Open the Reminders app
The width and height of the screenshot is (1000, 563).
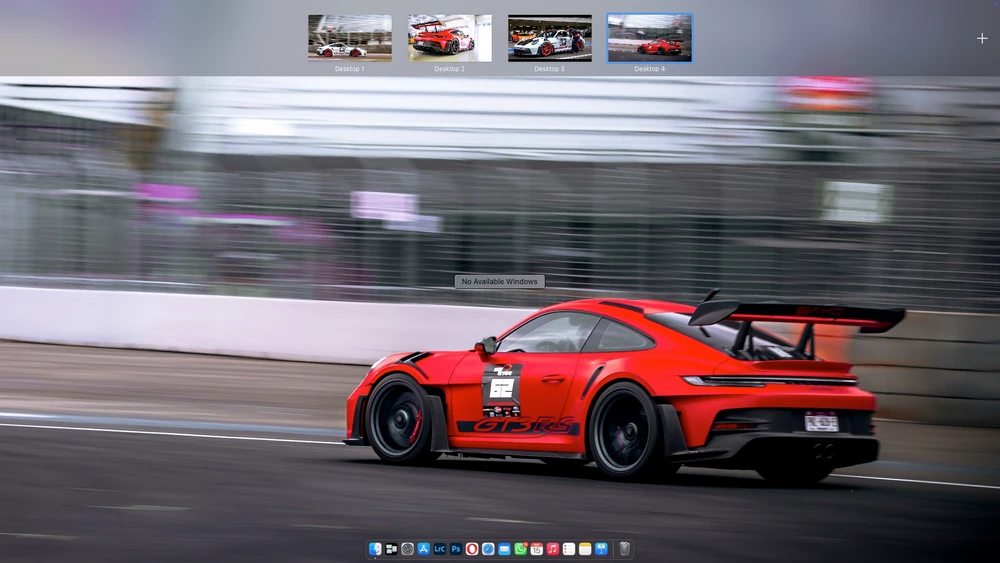tap(568, 549)
